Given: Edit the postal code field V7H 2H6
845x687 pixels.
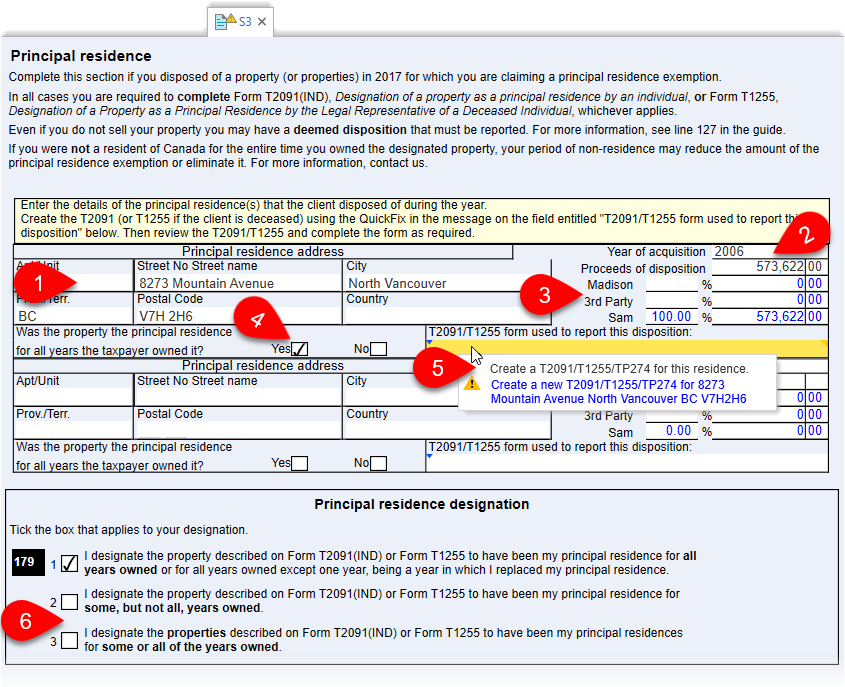Looking at the screenshot, I should pos(238,316).
